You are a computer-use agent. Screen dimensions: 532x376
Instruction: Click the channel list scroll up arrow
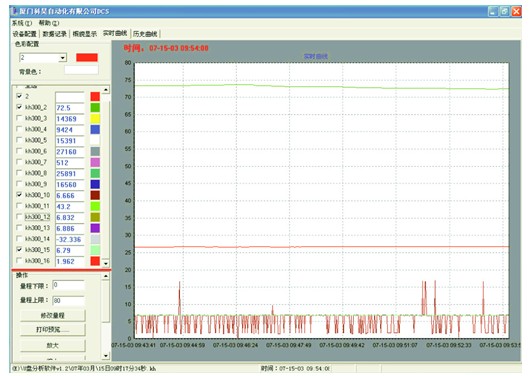pyautogui.click(x=106, y=90)
